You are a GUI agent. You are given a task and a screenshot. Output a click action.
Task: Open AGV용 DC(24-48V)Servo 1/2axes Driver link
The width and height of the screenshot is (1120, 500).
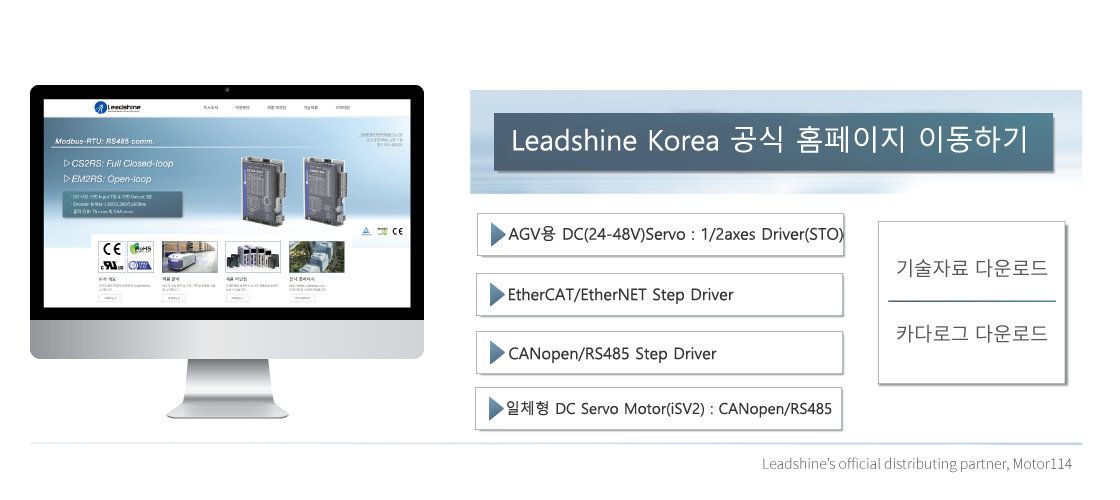click(x=660, y=234)
